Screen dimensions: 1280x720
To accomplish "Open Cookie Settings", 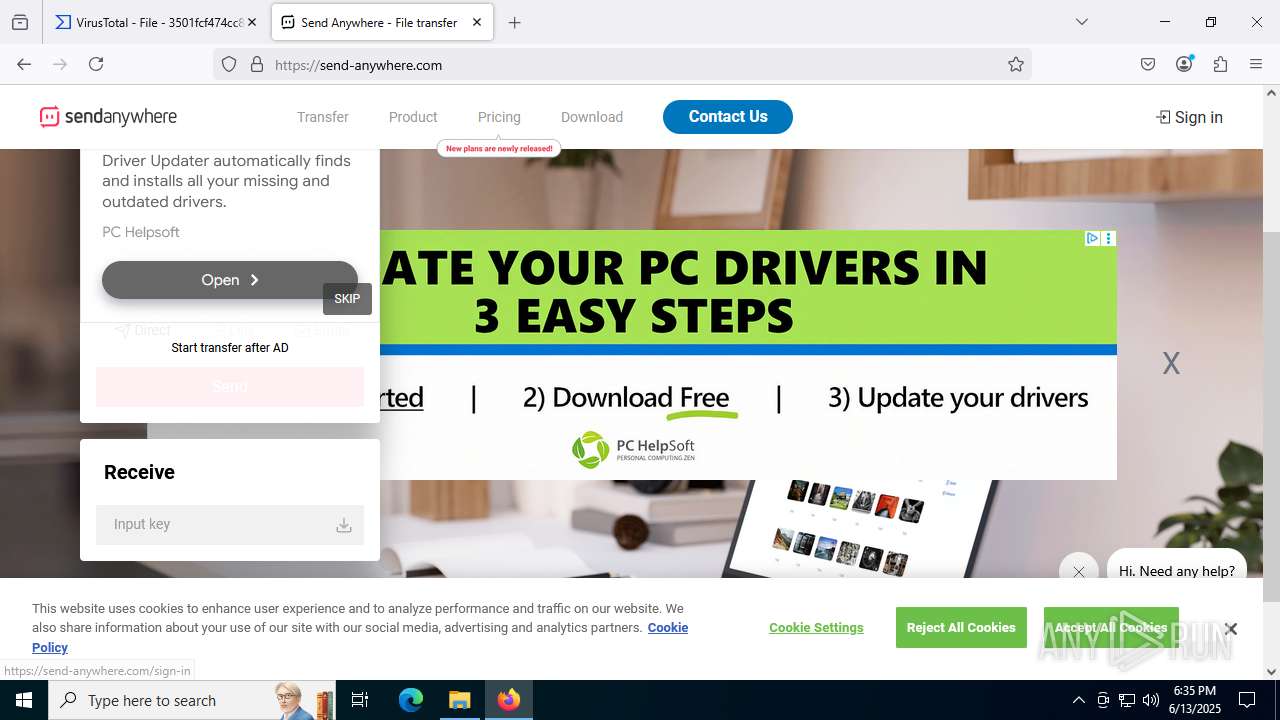I will 816,627.
